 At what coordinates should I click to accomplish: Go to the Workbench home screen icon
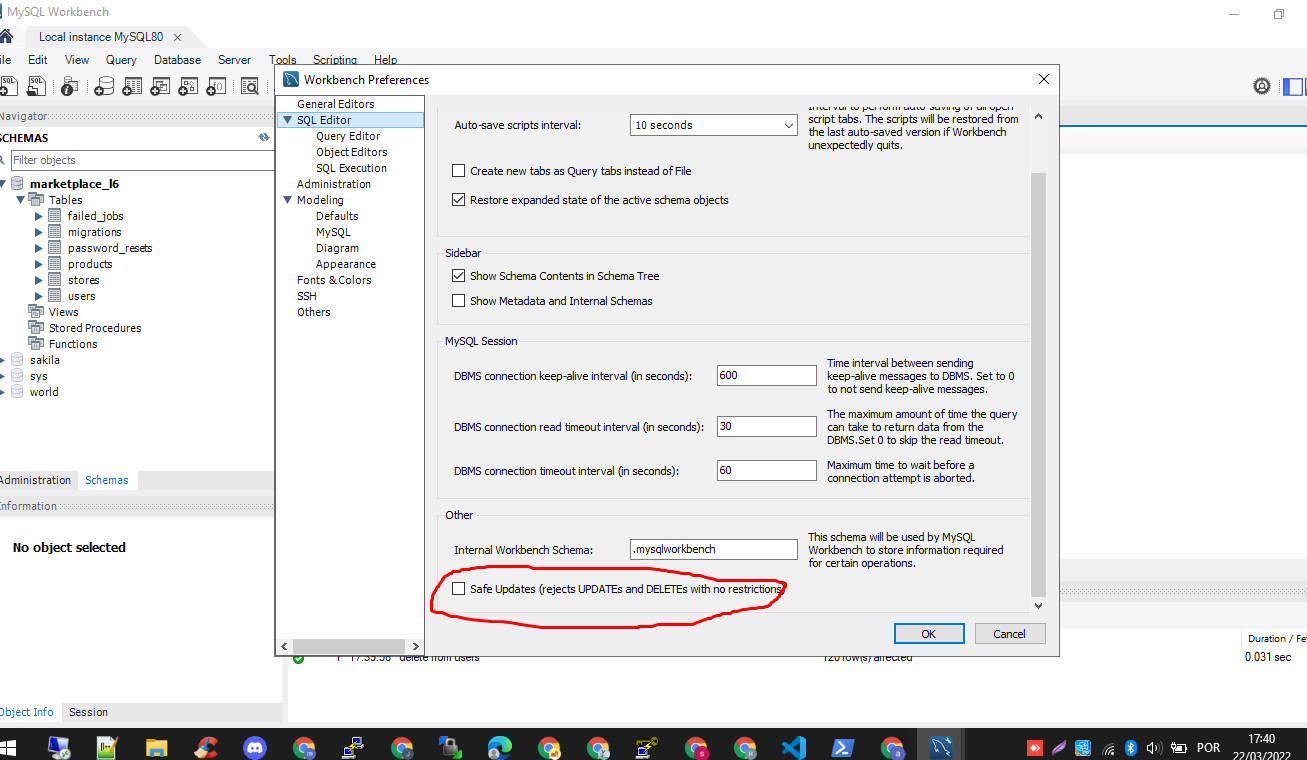[6, 37]
